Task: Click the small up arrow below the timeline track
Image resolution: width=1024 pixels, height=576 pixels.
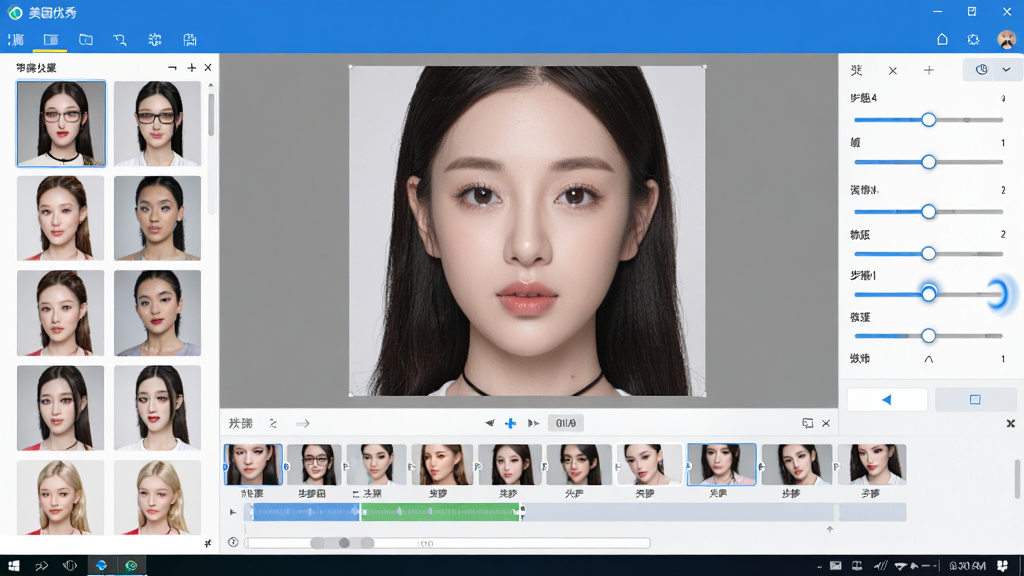Action: (829, 529)
